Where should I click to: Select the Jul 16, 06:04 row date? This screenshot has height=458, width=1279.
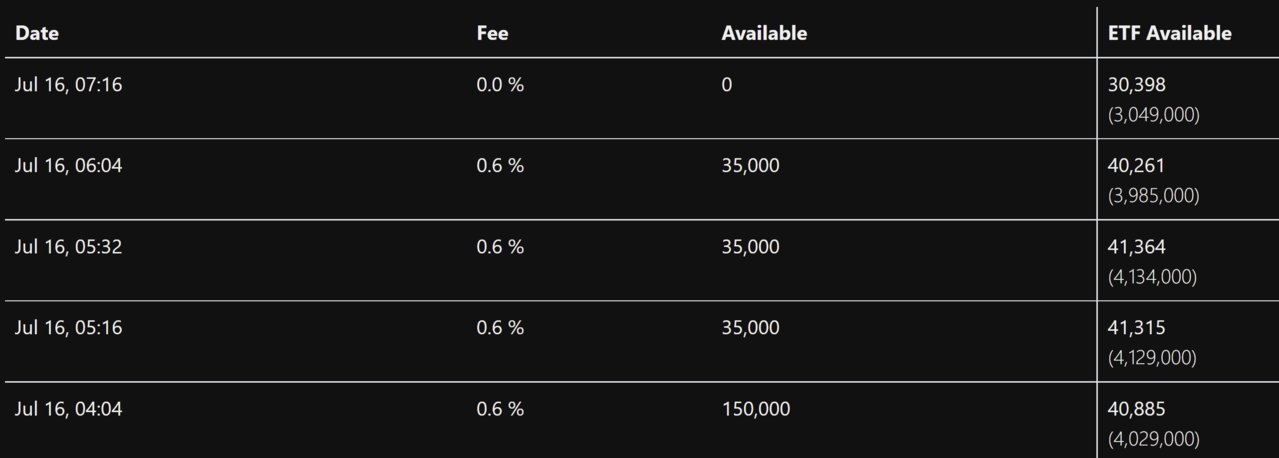click(68, 166)
